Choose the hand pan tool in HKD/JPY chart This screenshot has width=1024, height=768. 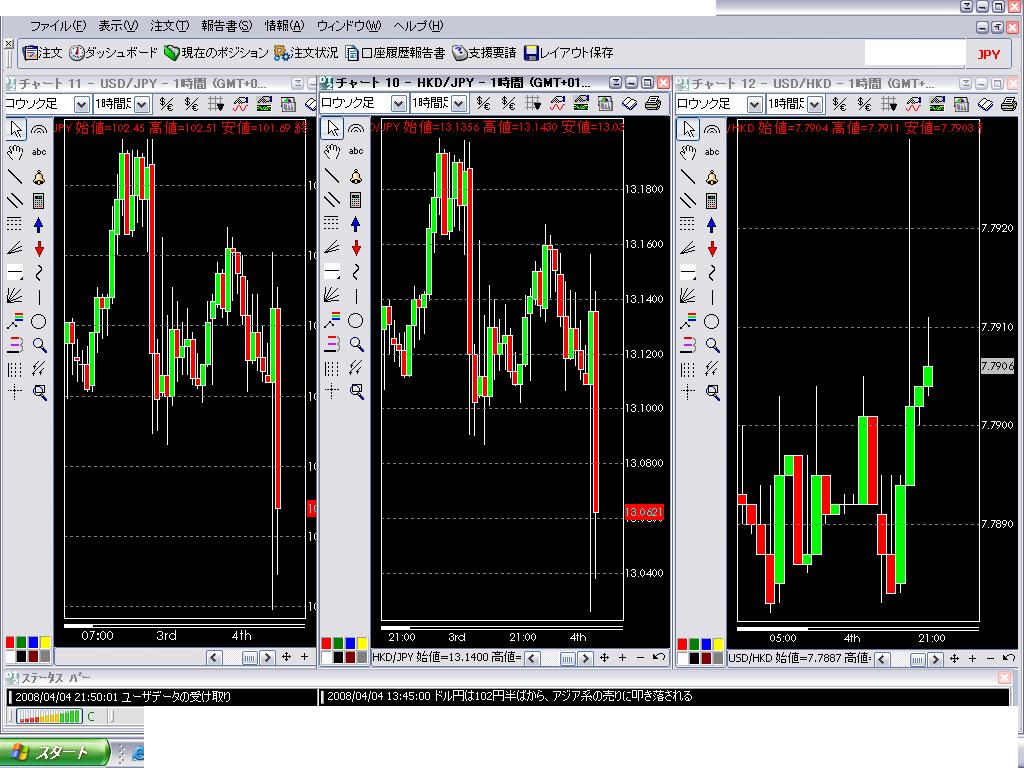tap(332, 152)
